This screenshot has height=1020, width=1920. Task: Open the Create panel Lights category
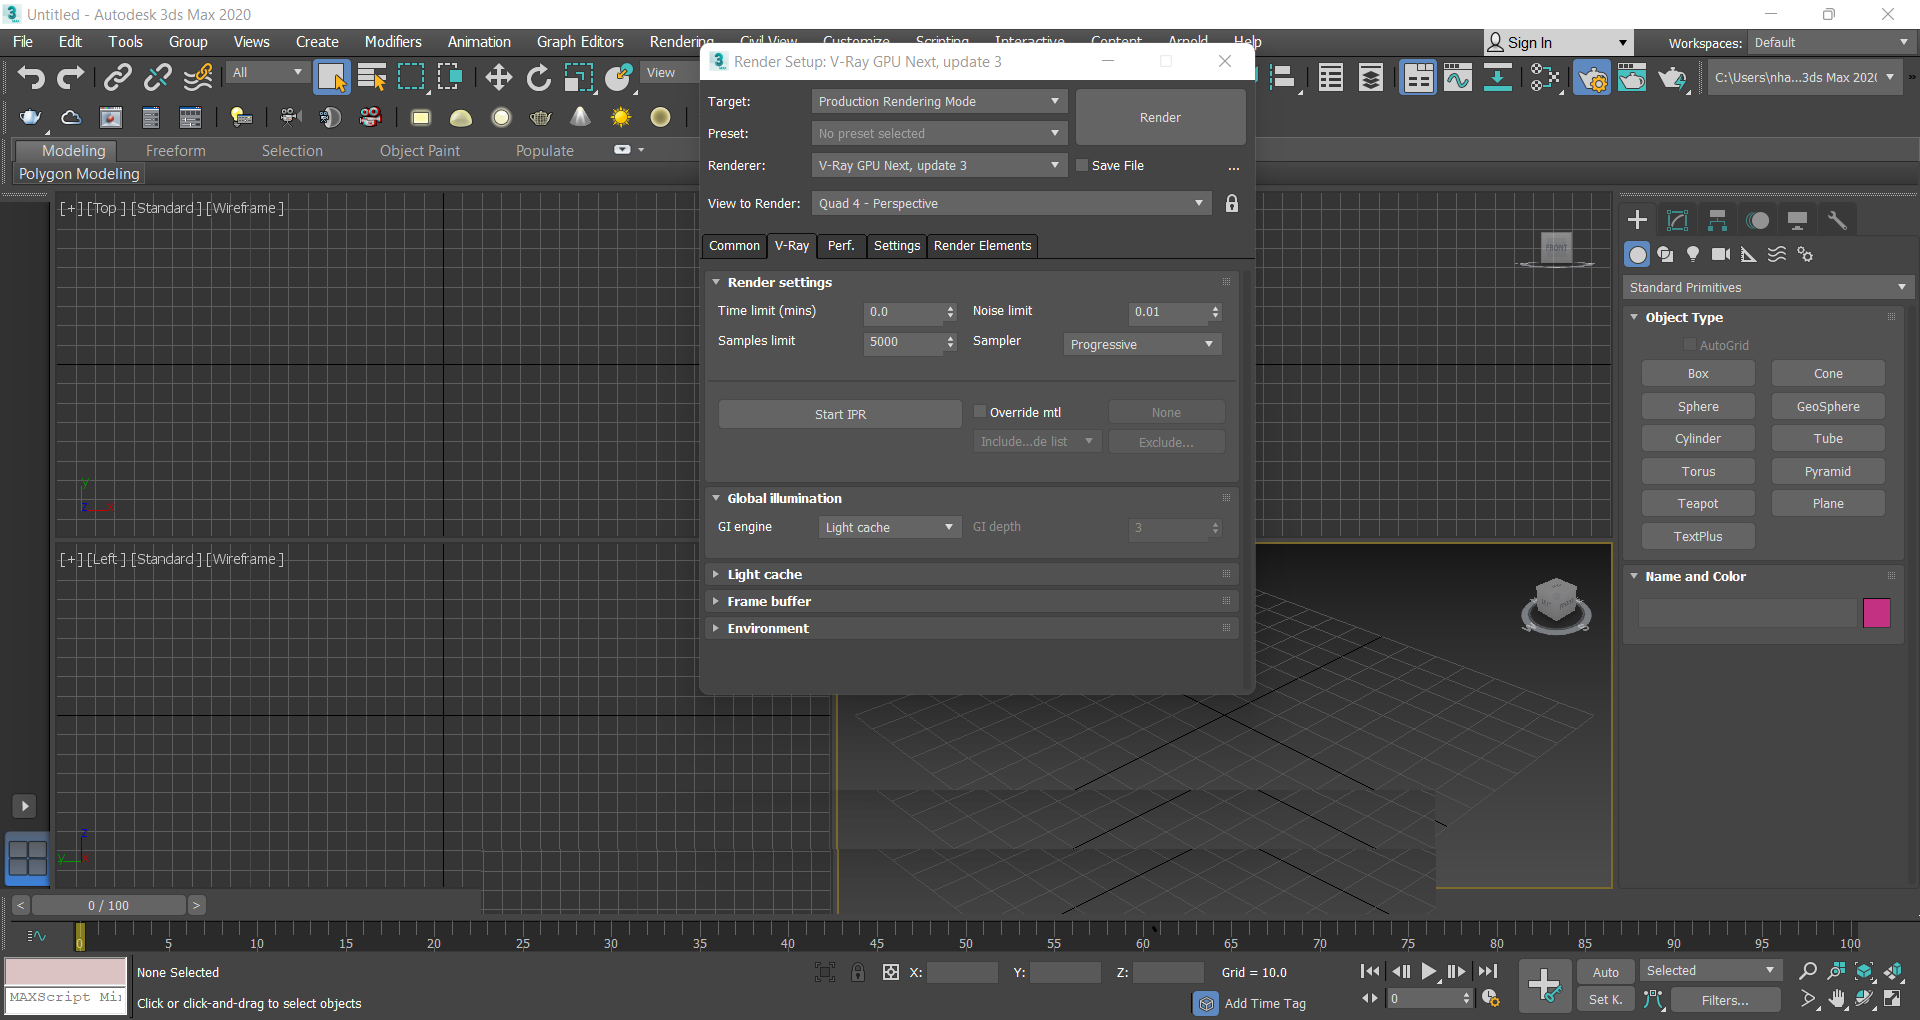[1693, 254]
